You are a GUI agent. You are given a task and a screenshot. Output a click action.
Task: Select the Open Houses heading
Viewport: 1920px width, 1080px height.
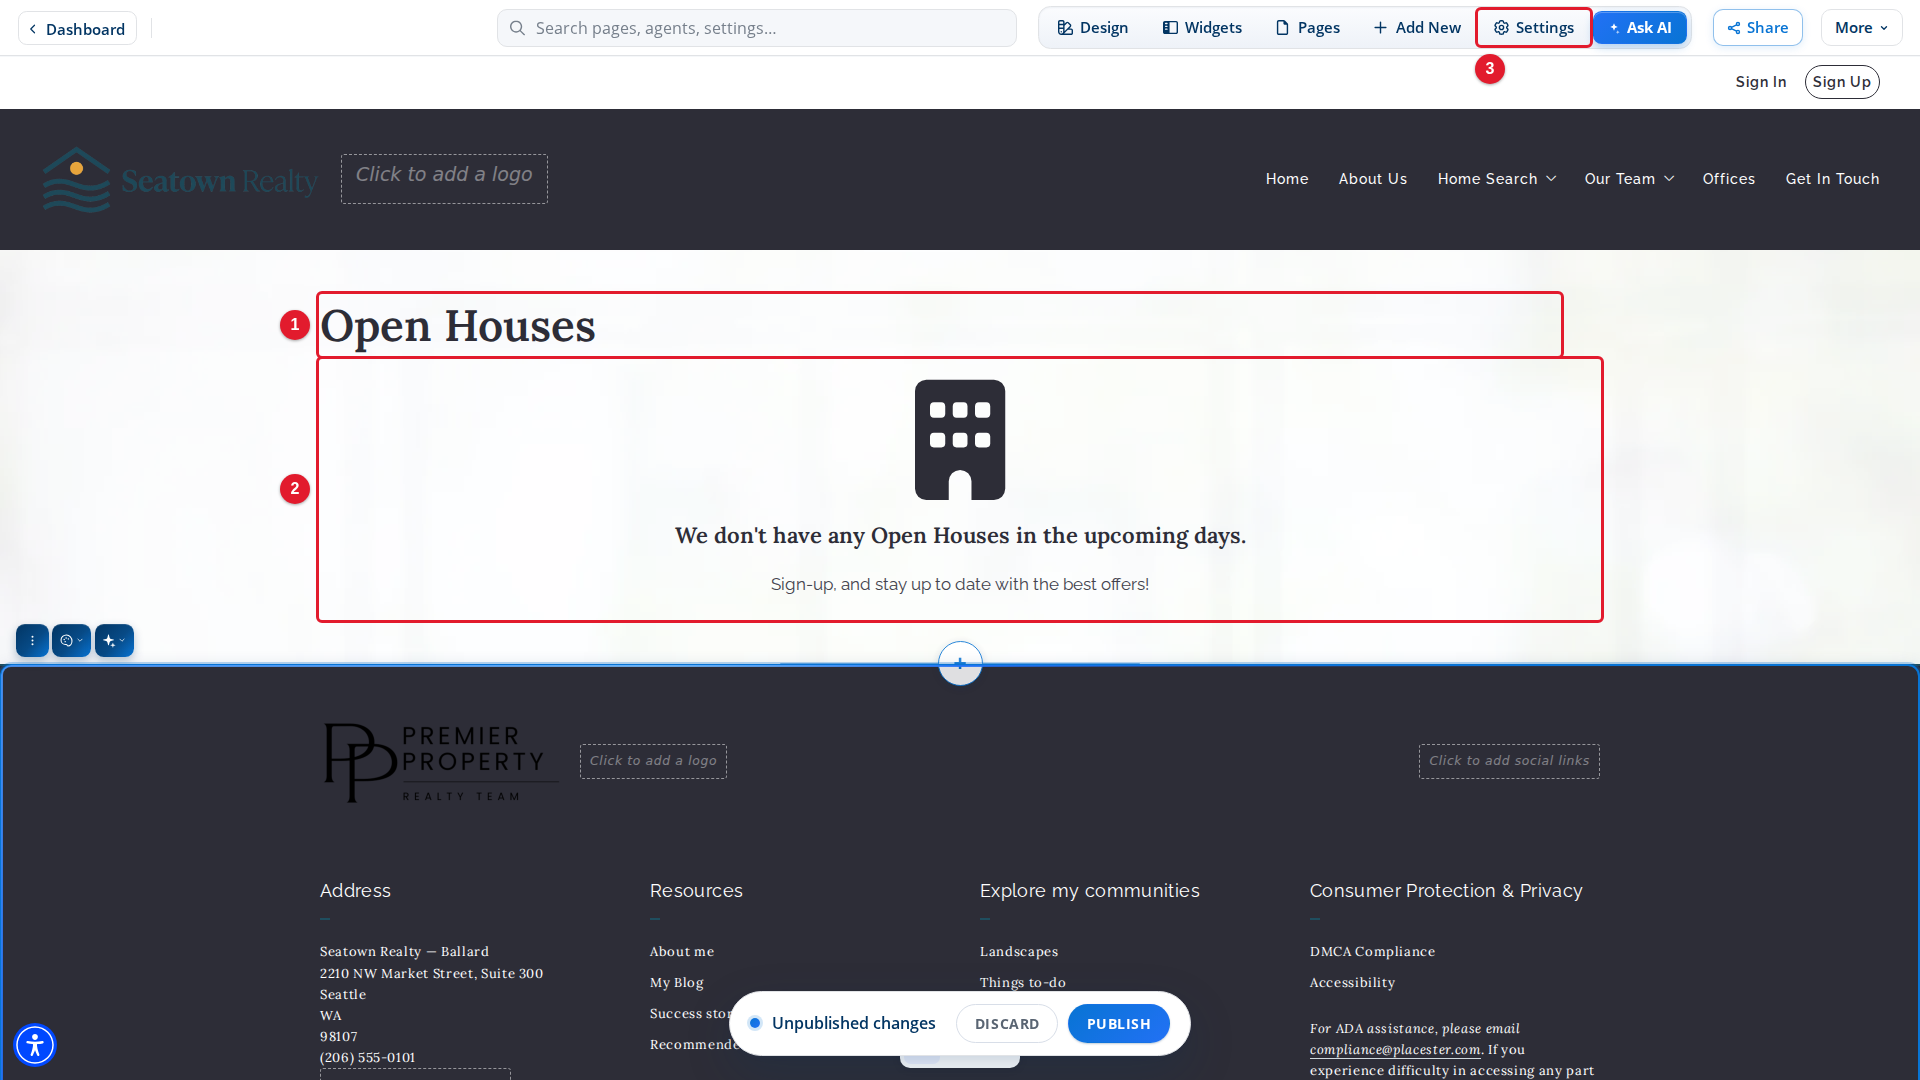coord(458,326)
